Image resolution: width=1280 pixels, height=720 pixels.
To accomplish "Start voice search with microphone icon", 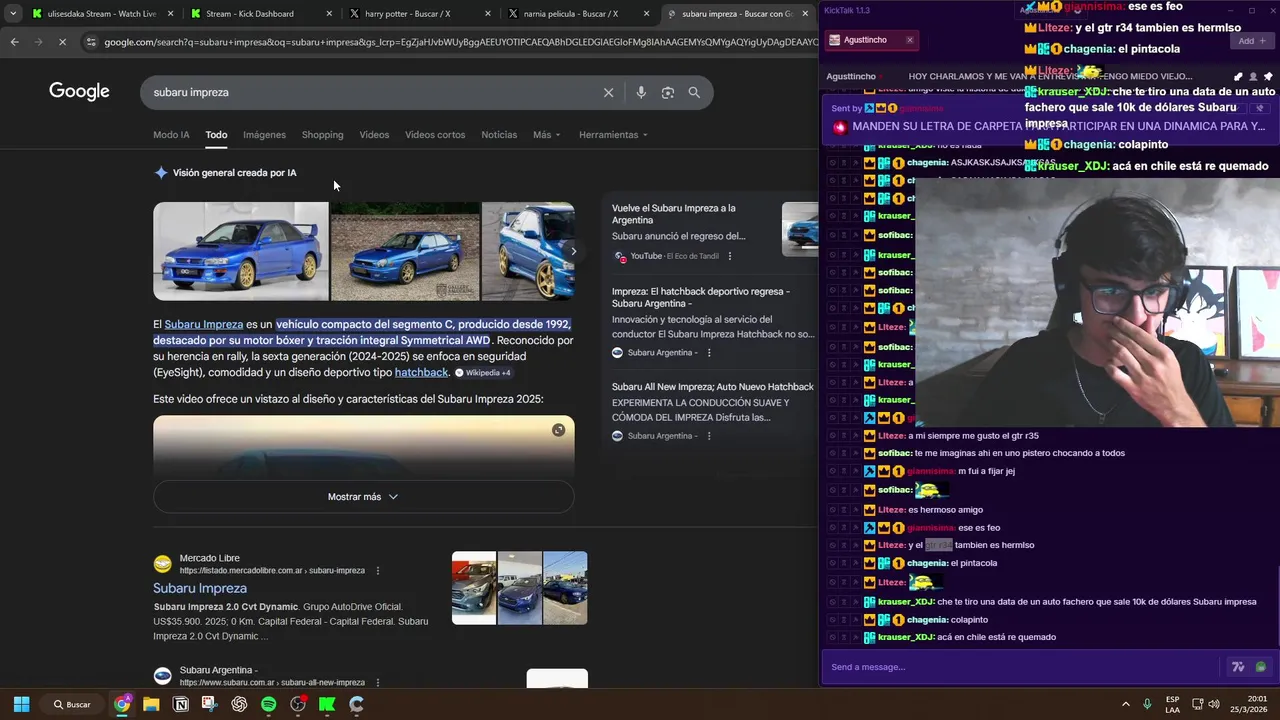I will coord(641,92).
